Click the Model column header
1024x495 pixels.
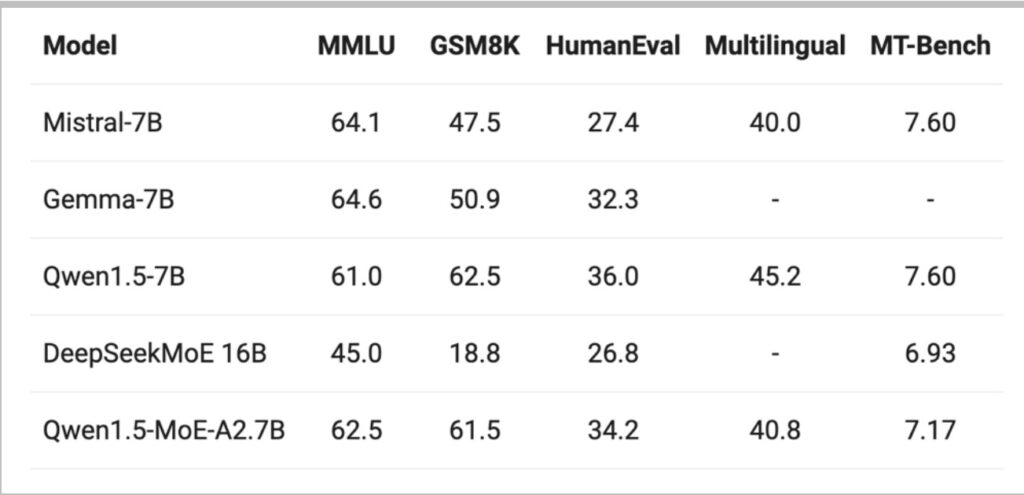click(80, 46)
